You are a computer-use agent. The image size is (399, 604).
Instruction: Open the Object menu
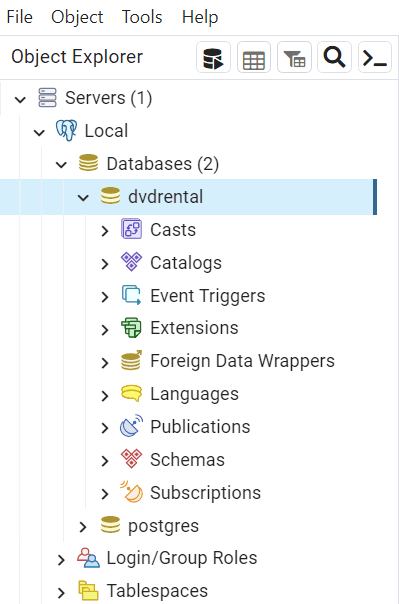77,17
